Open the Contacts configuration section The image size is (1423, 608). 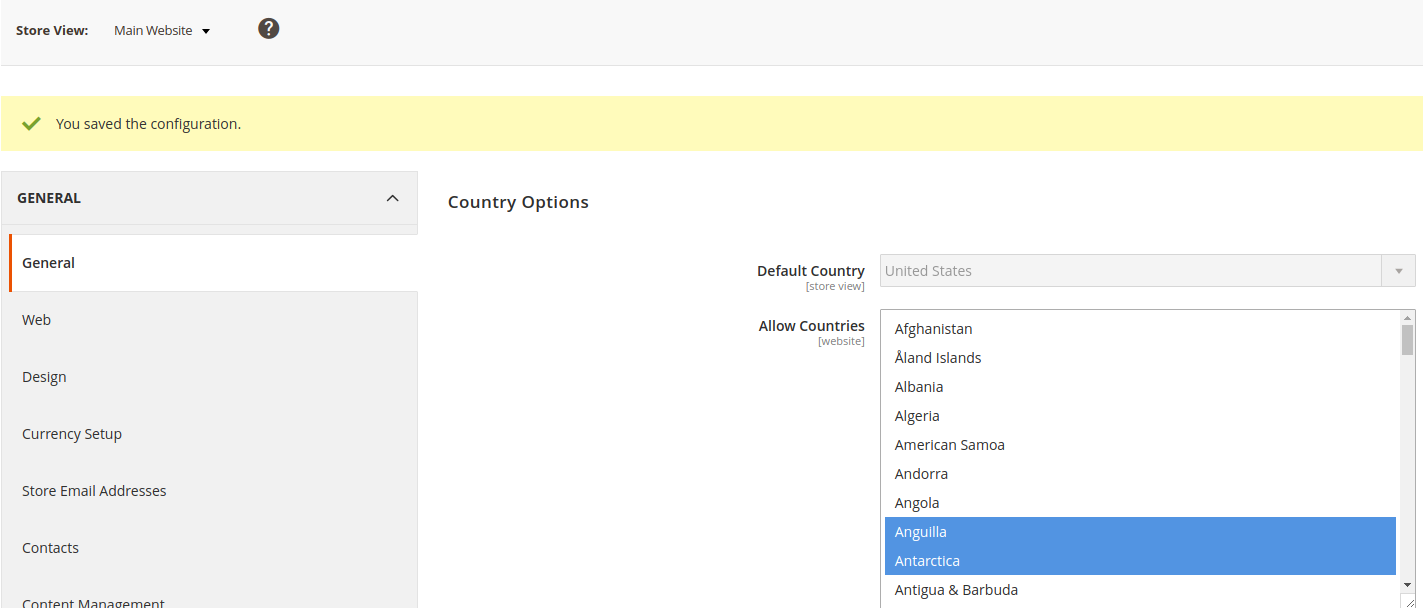[50, 547]
